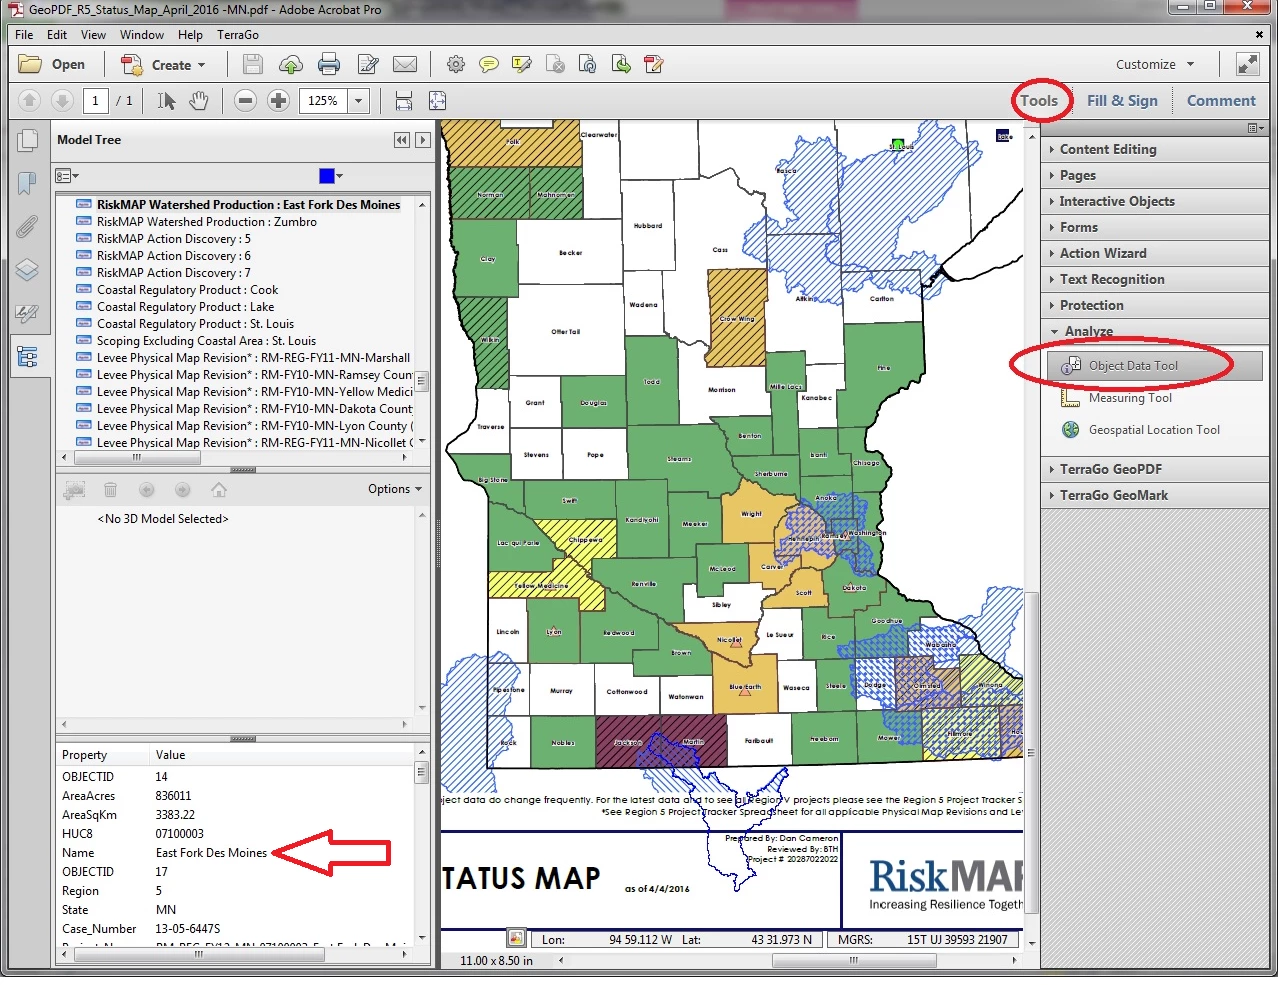1278x985 pixels.
Task: Click the East Fork Des Moines name value
Action: [x=211, y=853]
